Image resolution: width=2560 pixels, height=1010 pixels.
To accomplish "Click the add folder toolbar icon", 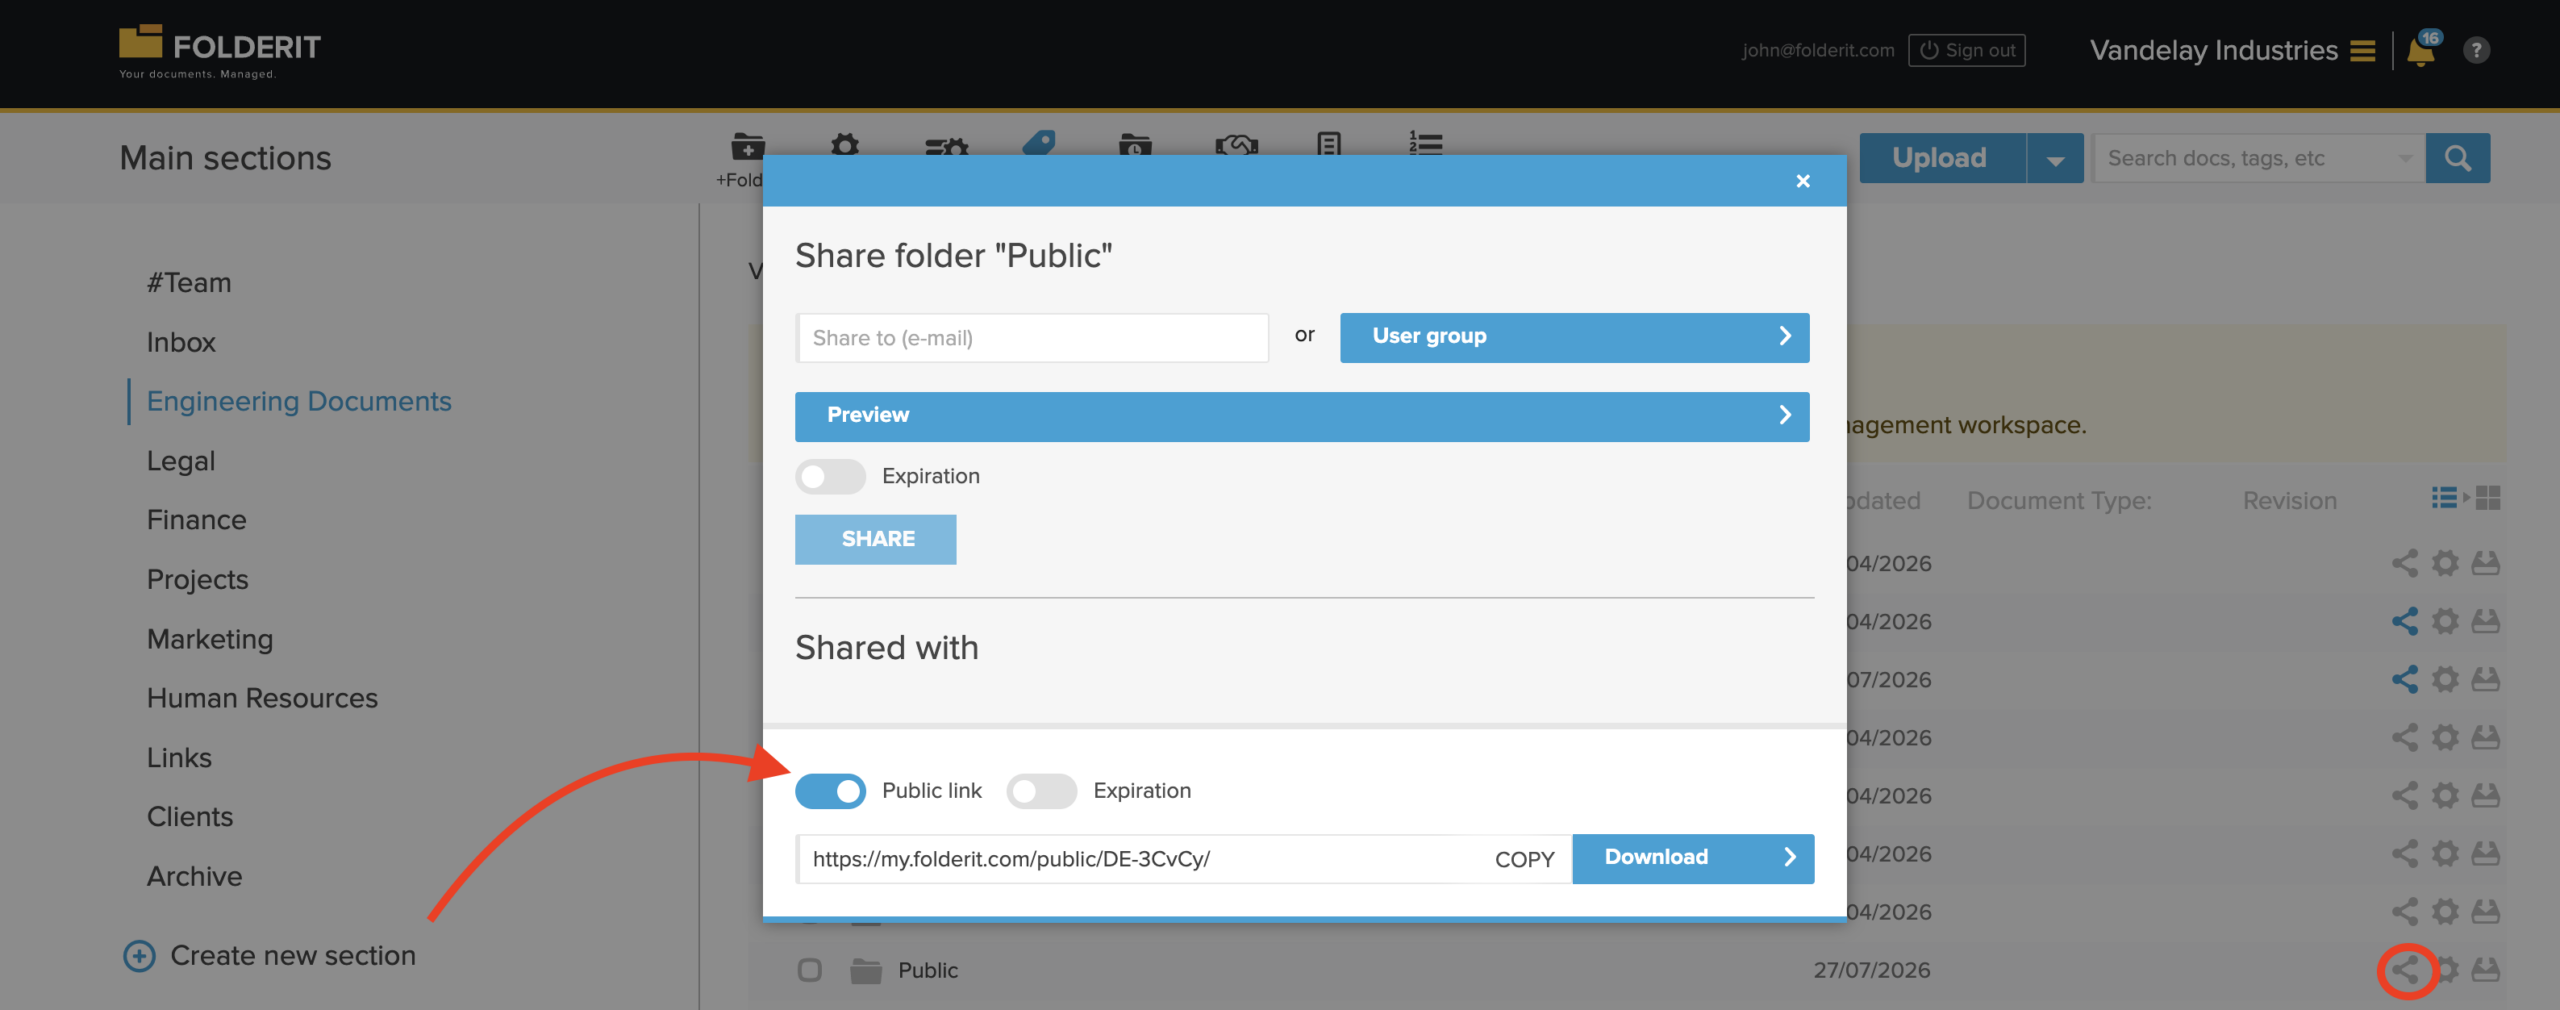I will 747,146.
